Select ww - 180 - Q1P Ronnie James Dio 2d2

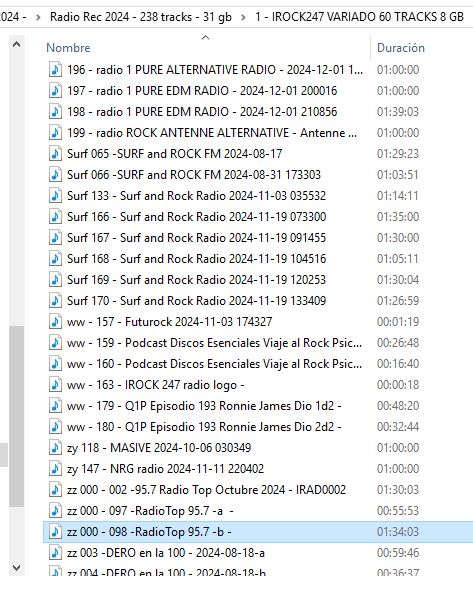[204, 427]
